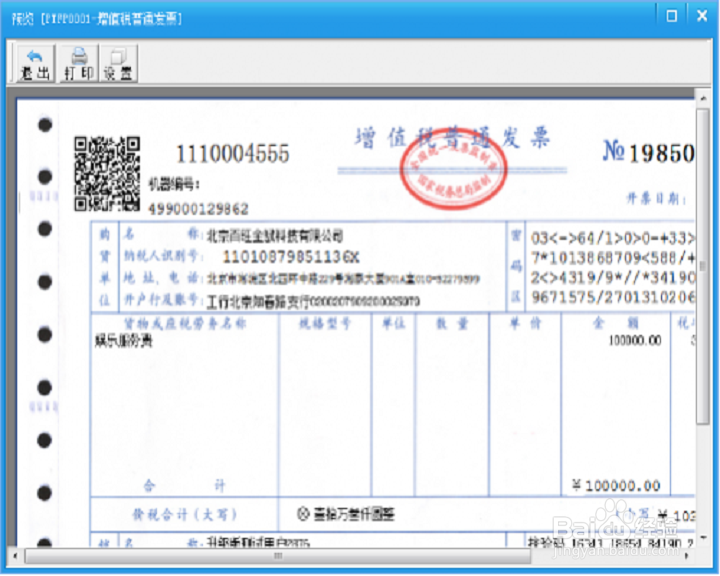Viewport: 720px width, 576px height.
Task: Click the horizontal scrollbar thumb
Action: tap(278, 556)
